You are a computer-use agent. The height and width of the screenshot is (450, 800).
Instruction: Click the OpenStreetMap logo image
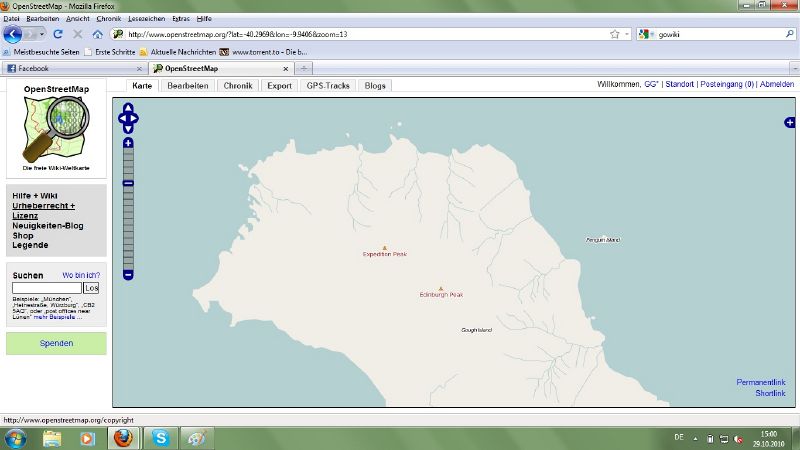(56, 129)
